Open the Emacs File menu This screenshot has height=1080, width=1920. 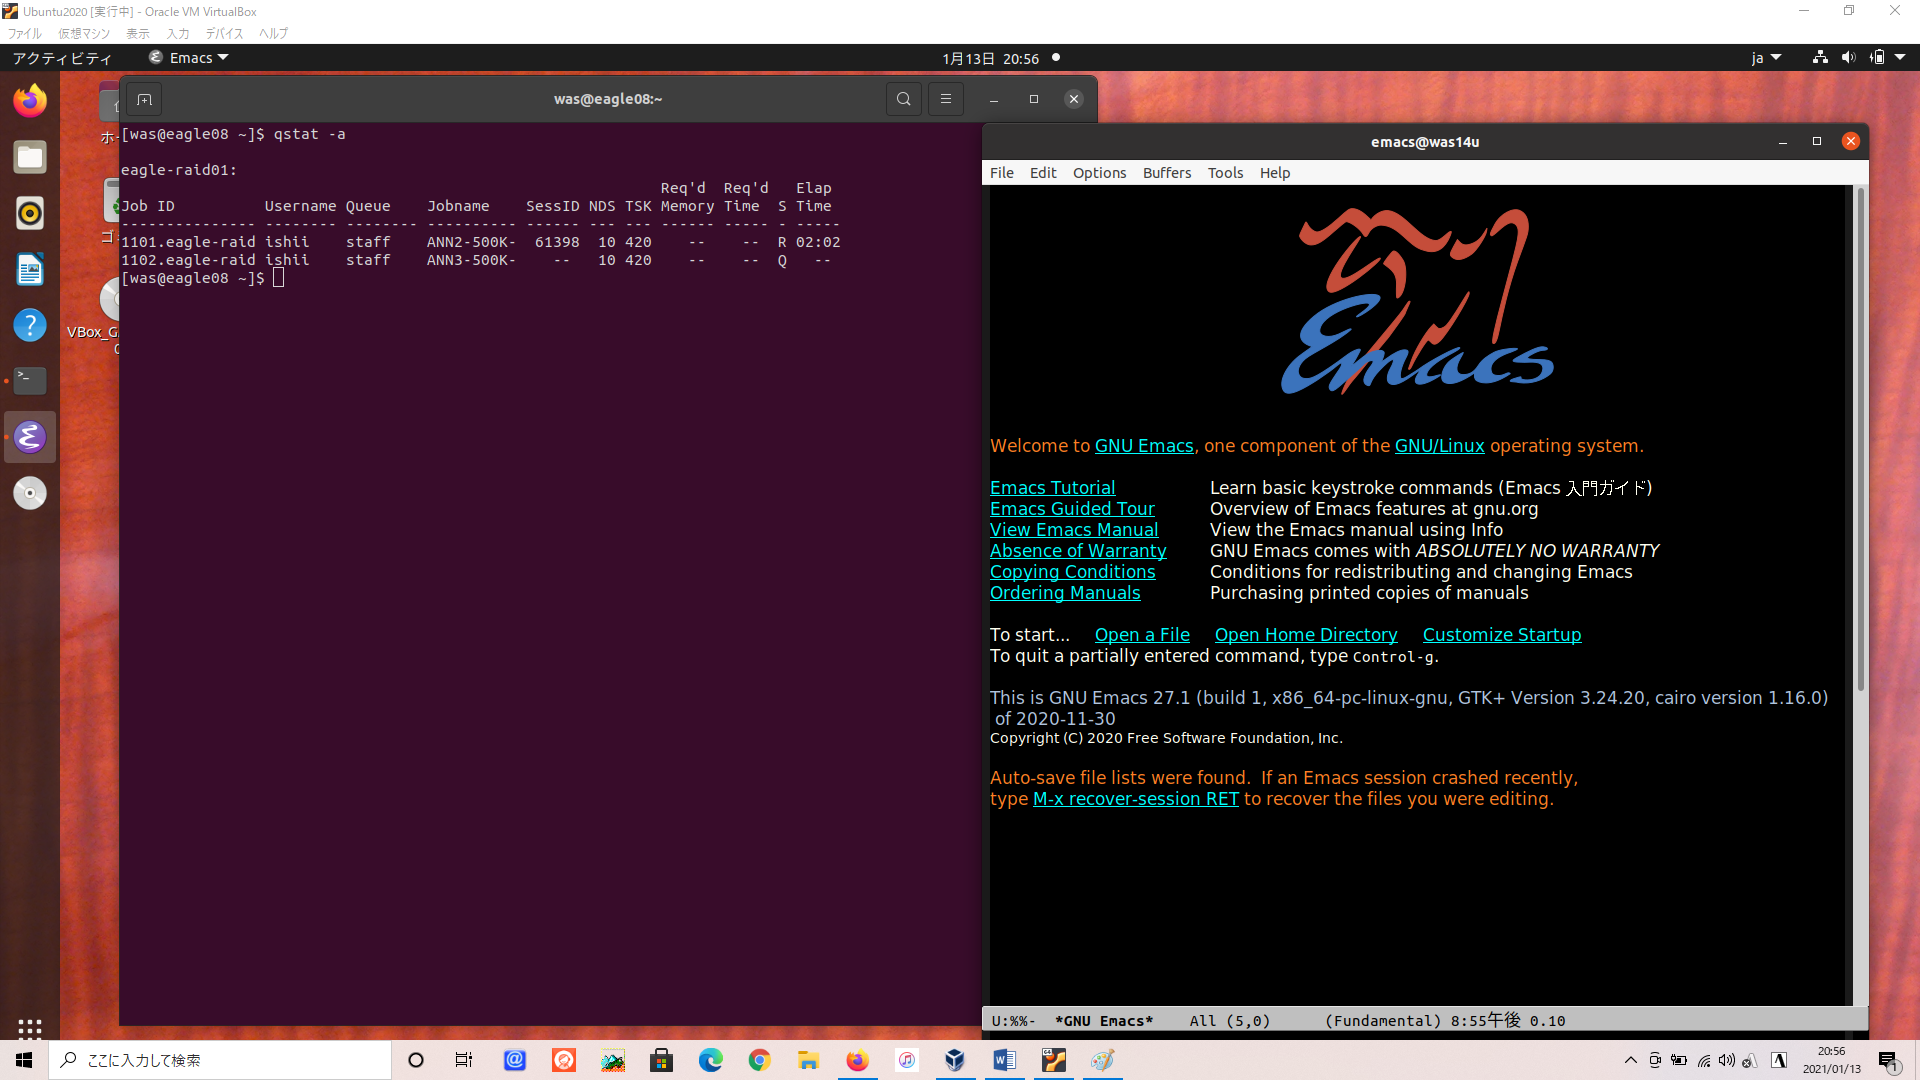(x=1001, y=173)
